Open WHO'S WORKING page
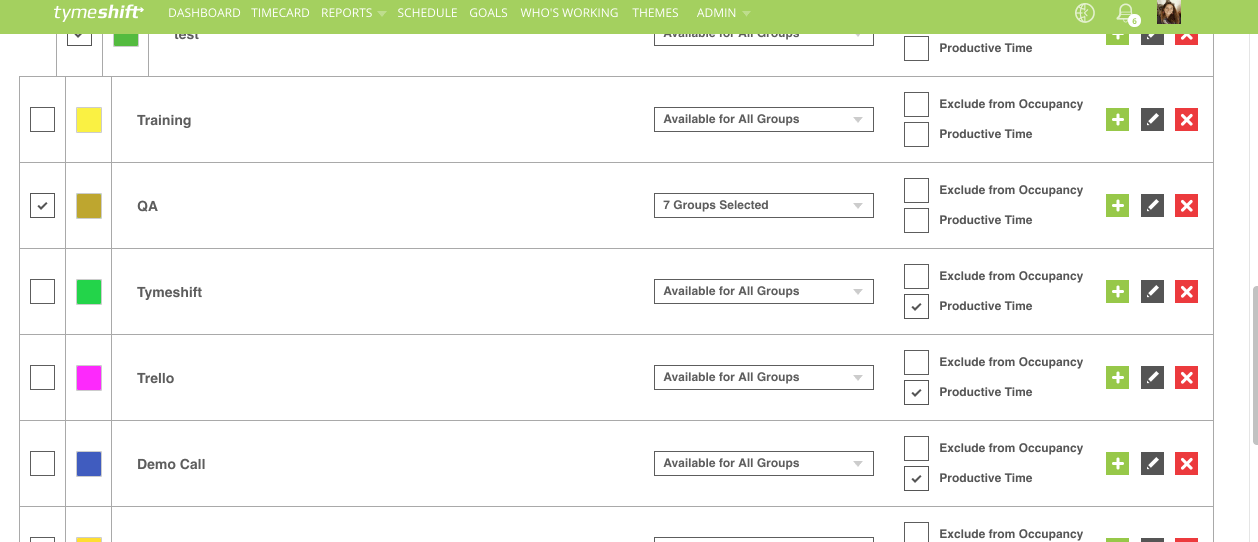1258x542 pixels. [570, 13]
